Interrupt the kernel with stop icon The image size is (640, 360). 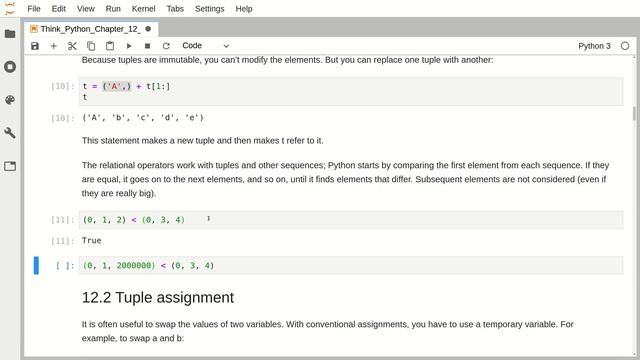[x=147, y=46]
